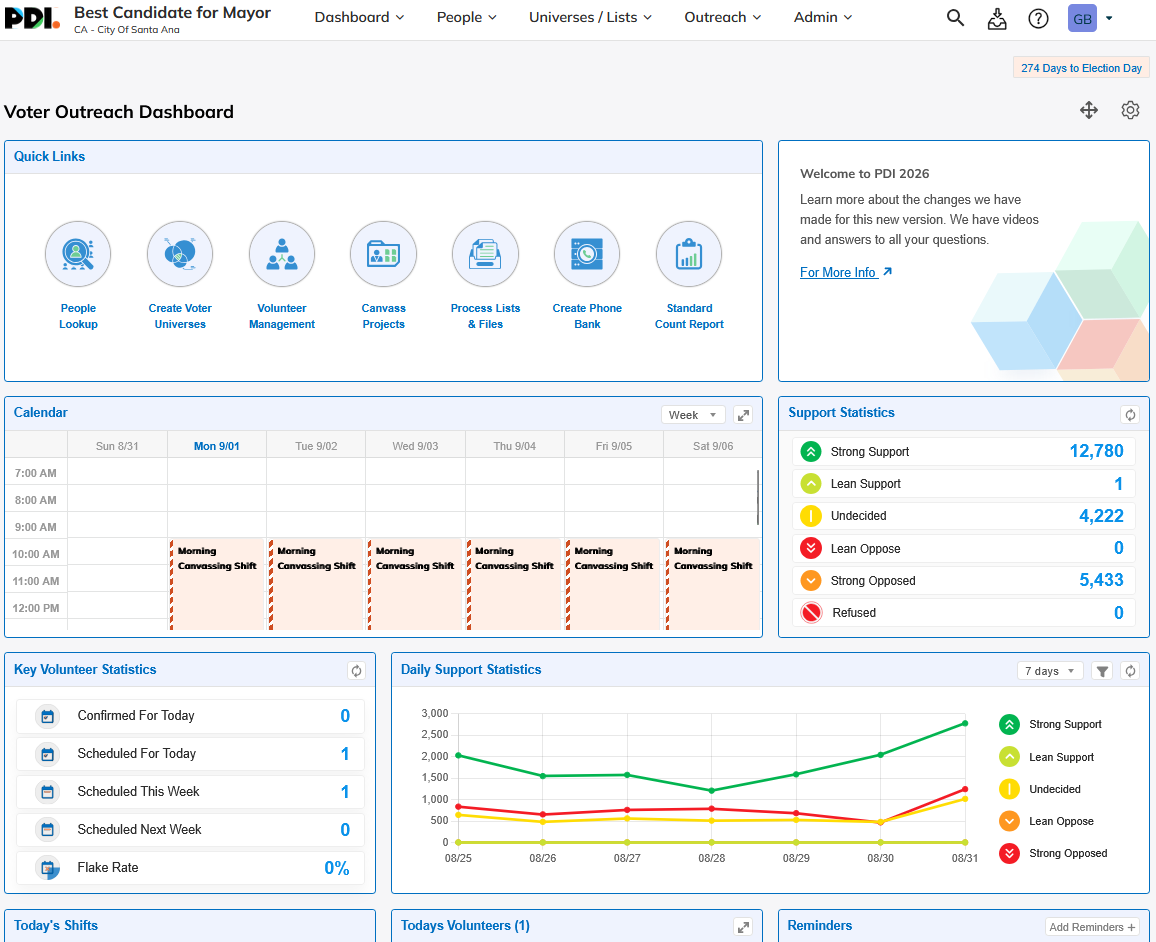Open the Outreach menu

(x=722, y=17)
